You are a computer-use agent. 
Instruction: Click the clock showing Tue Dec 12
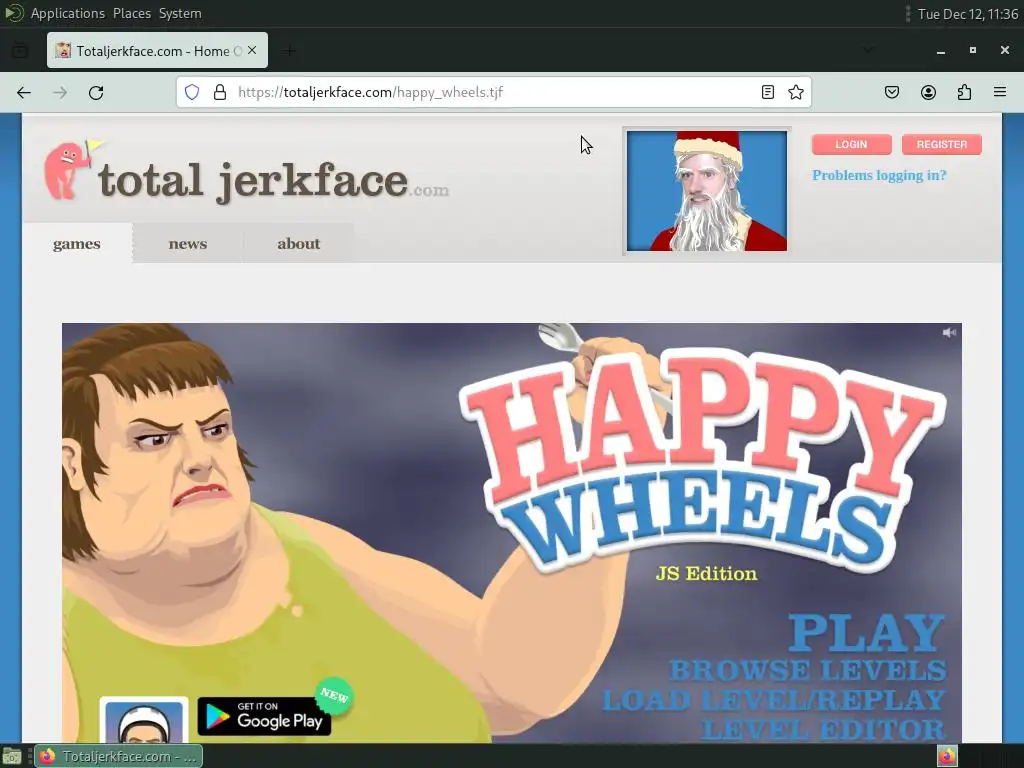968,14
